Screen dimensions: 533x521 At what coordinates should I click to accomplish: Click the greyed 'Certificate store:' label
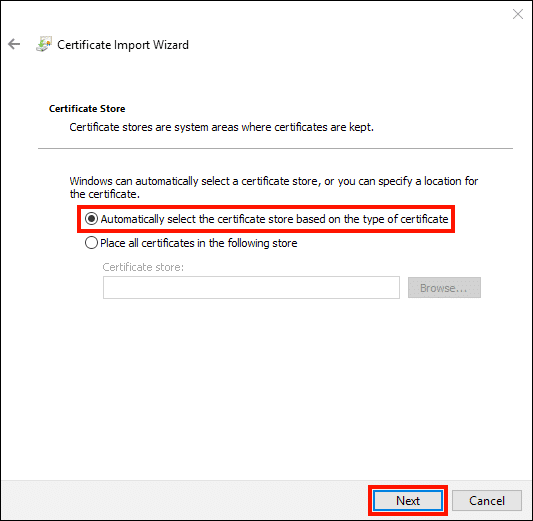pyautogui.click(x=143, y=267)
